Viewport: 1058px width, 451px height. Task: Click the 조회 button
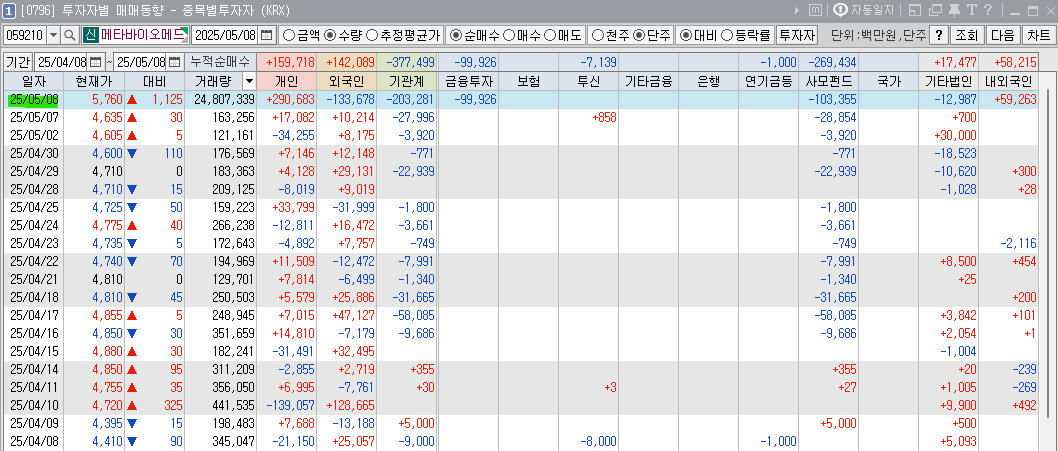(966, 35)
